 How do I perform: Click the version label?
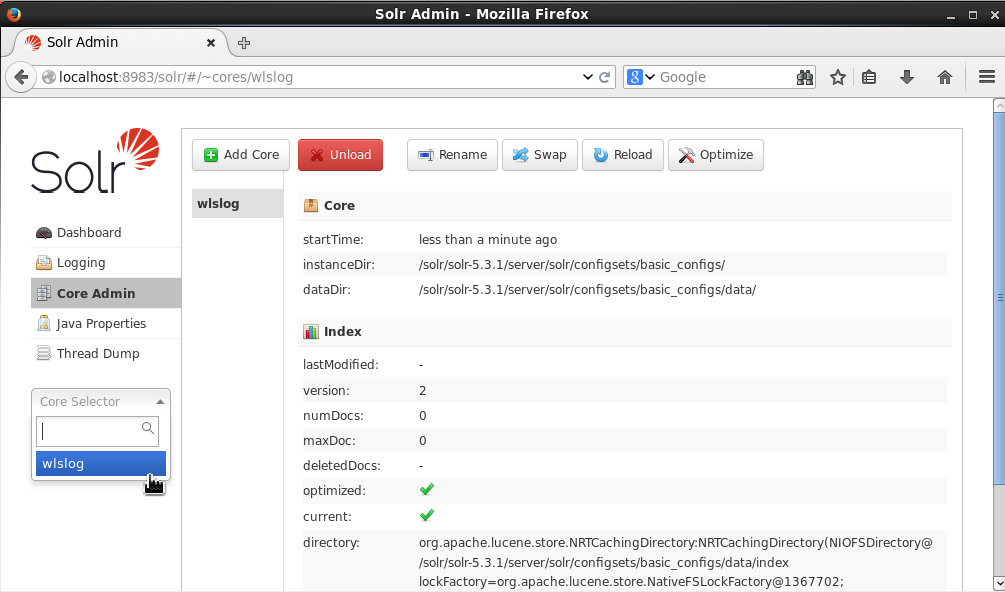[x=326, y=391]
